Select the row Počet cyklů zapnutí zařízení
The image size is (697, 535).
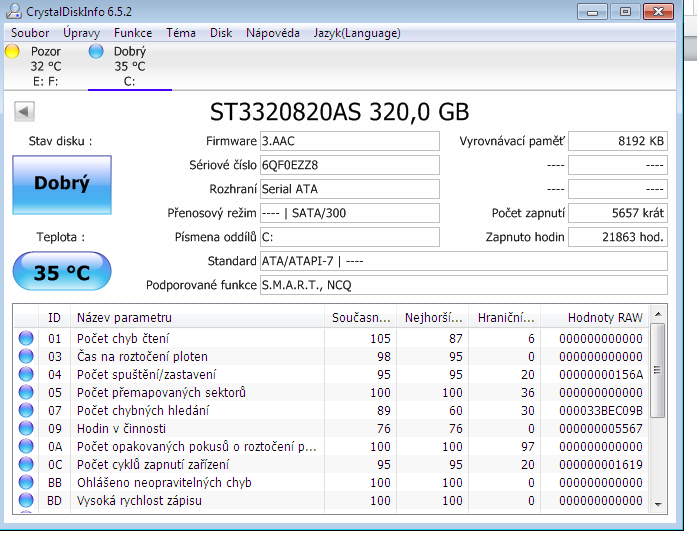(331, 464)
